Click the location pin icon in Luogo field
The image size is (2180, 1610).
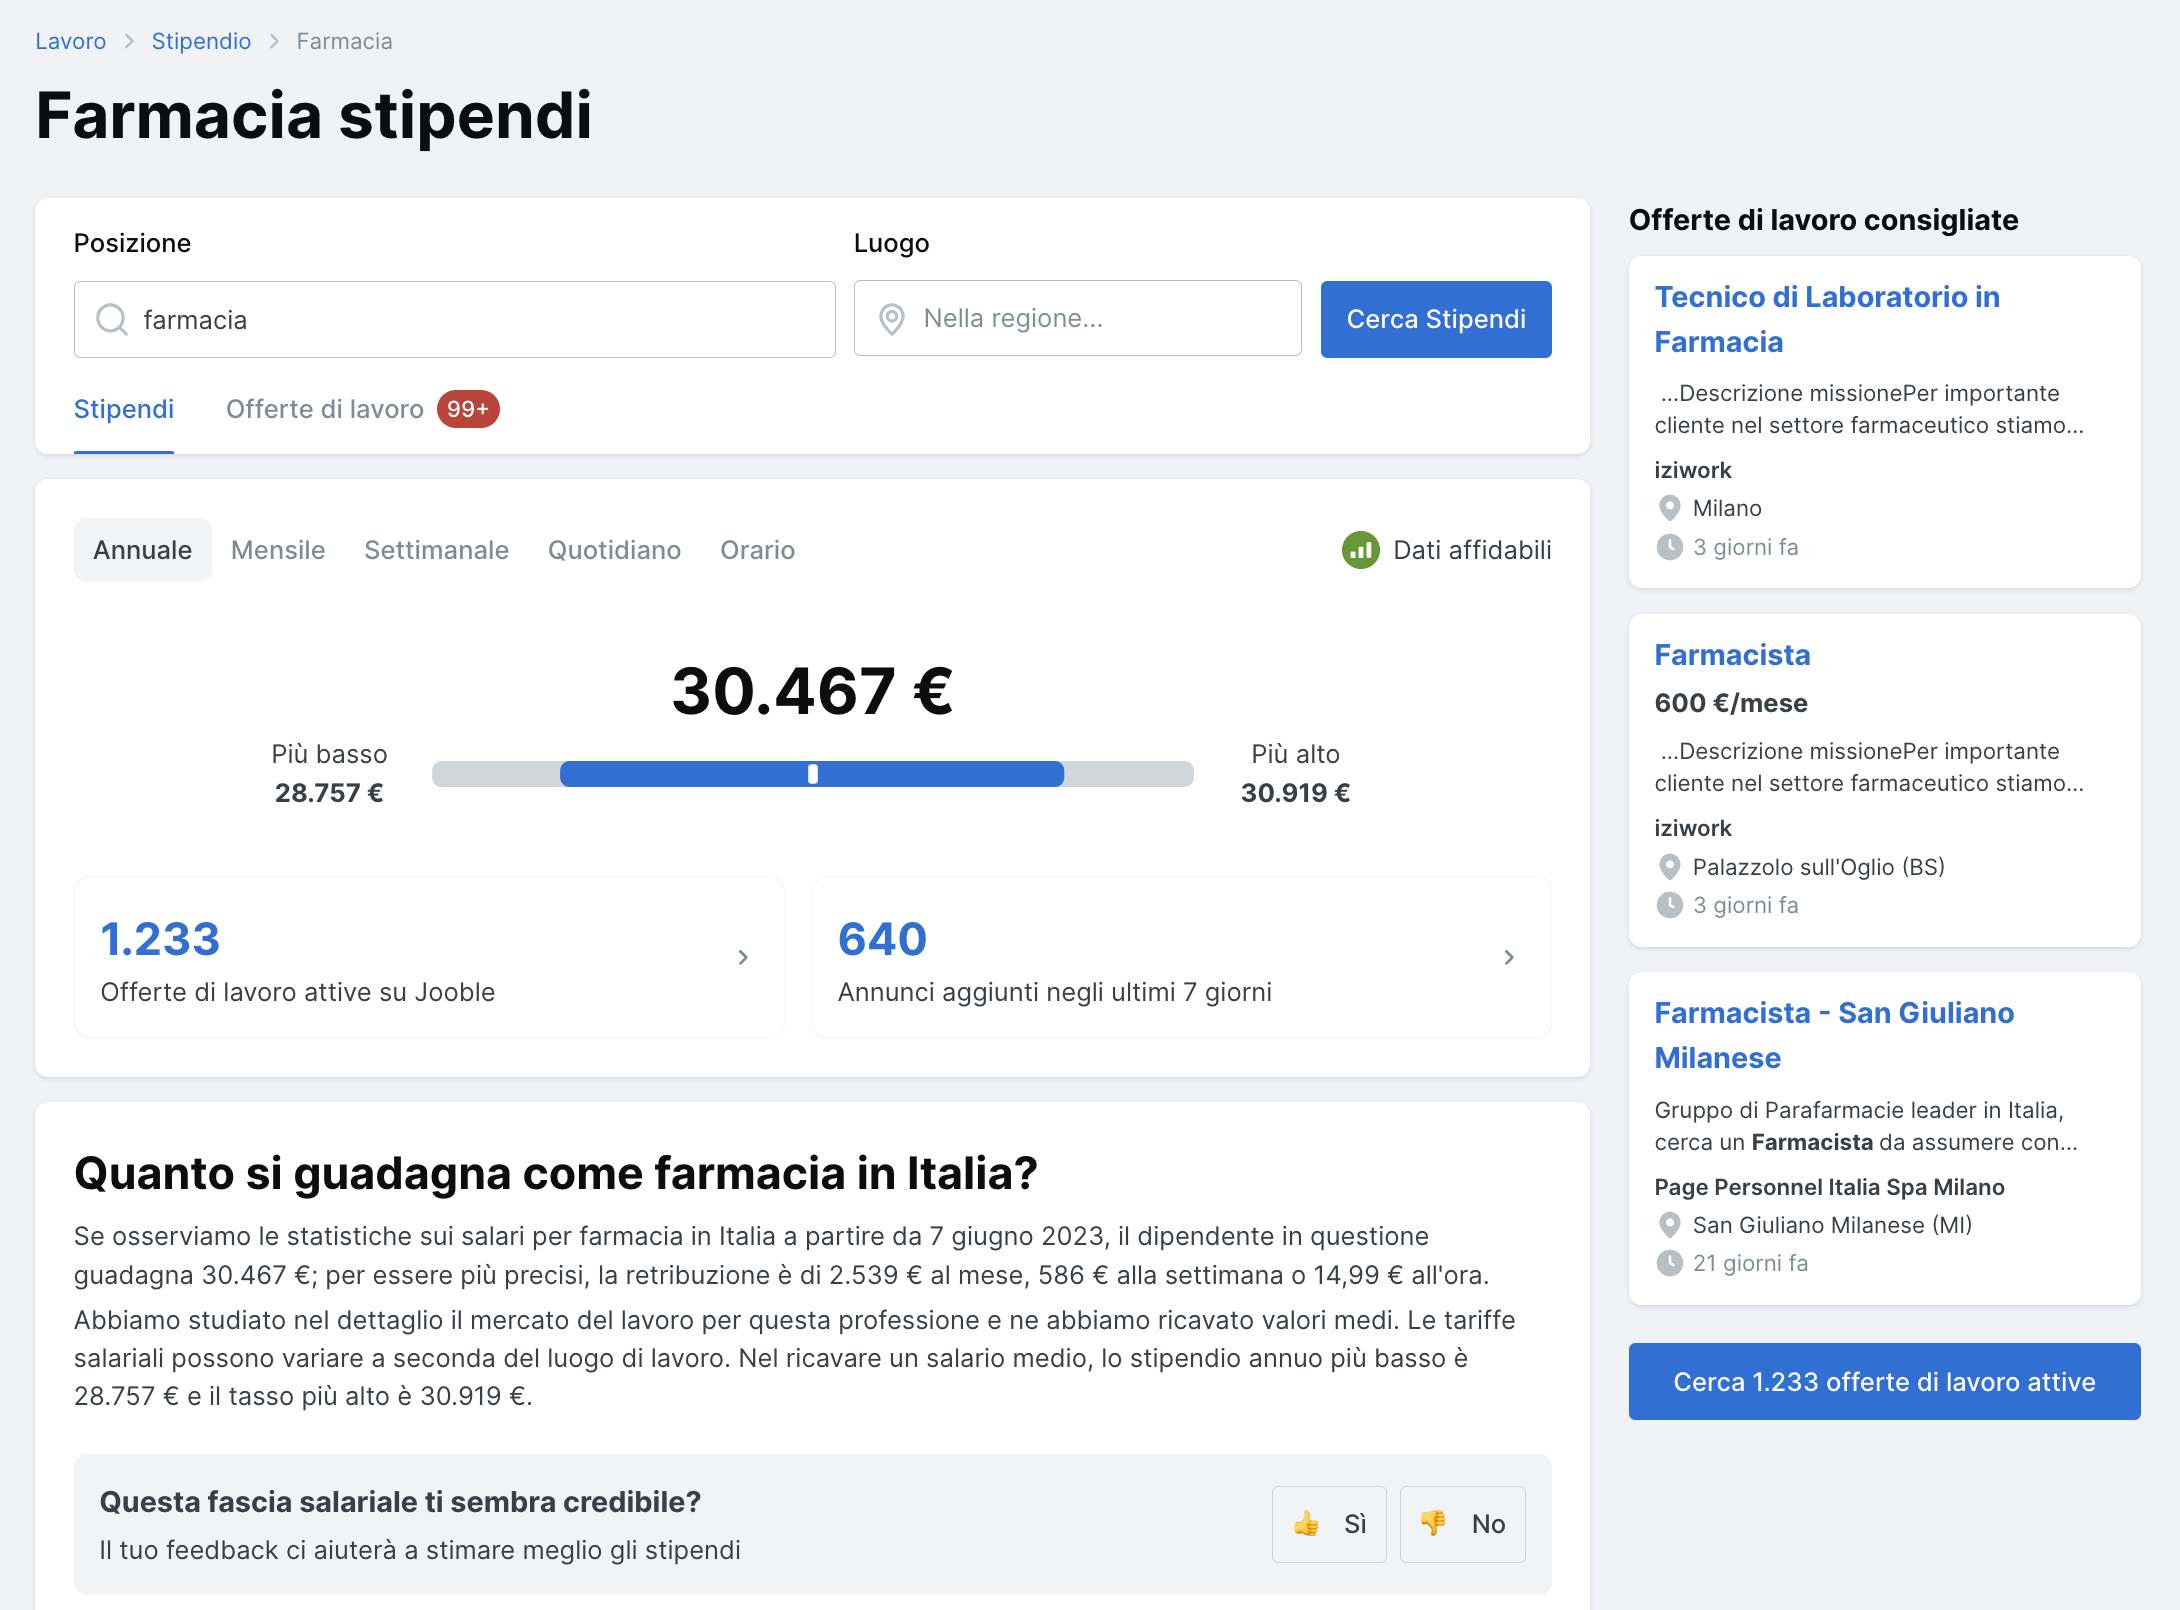point(891,319)
